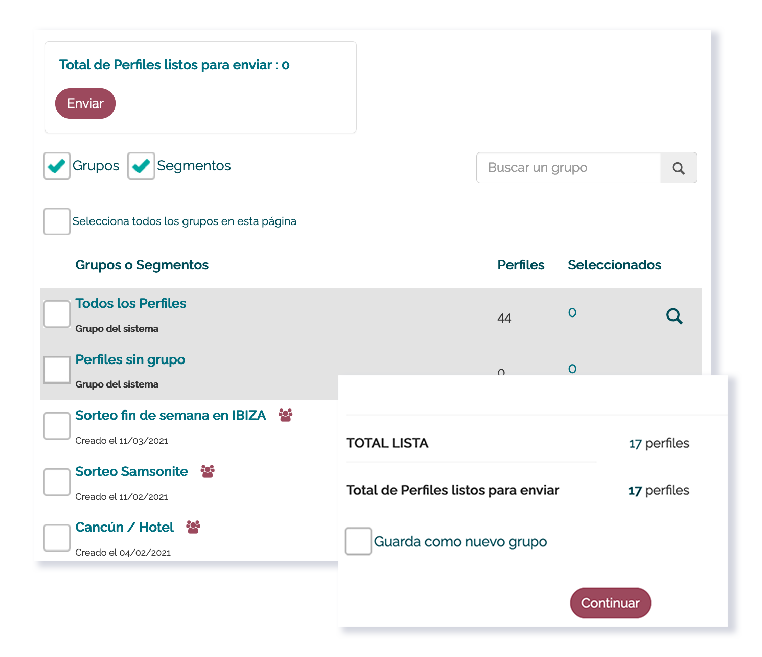Click group icon next to Cancún / Hotel
The image size is (762, 657).
[193, 527]
